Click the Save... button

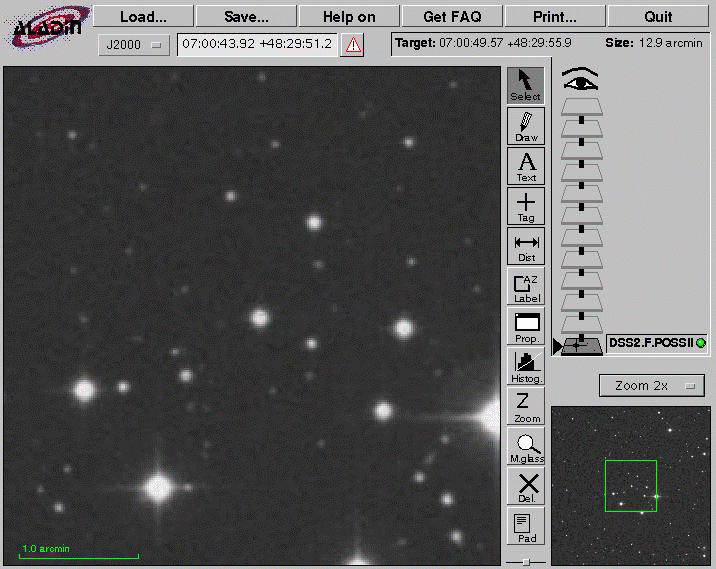point(247,17)
